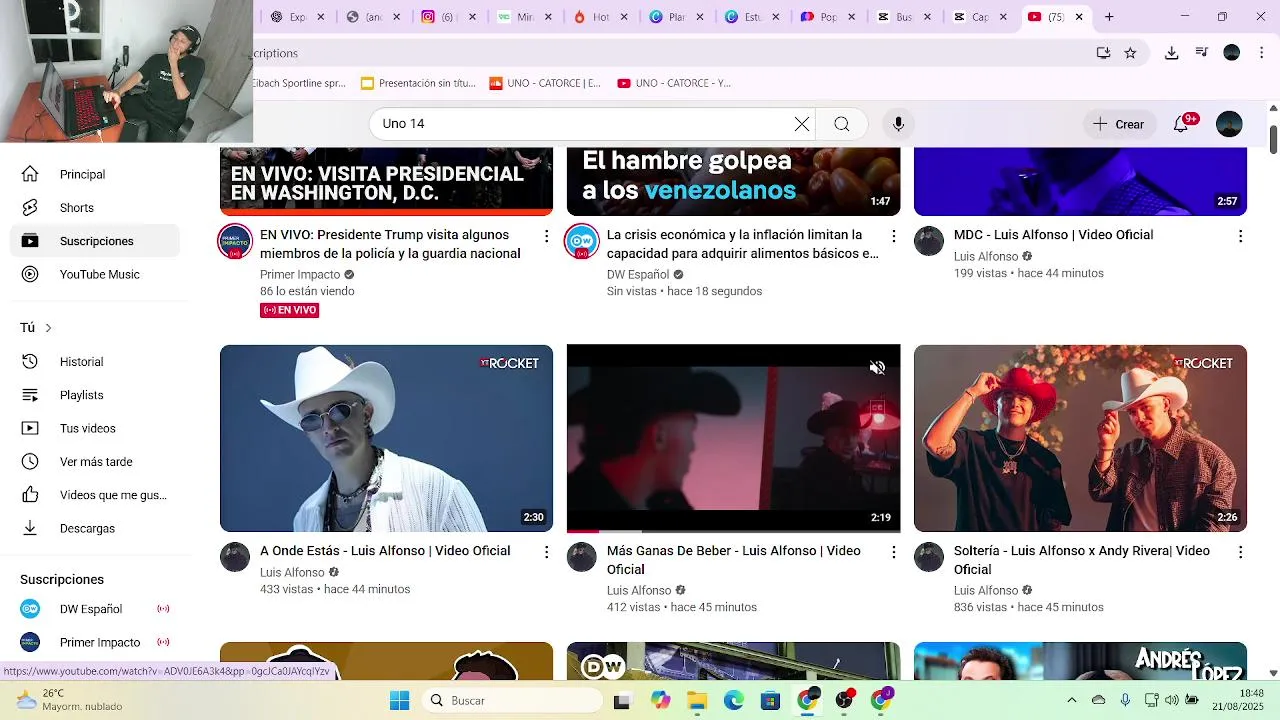Open MDC - Luis Alfonso video title
1280x720 pixels.
point(1053,235)
